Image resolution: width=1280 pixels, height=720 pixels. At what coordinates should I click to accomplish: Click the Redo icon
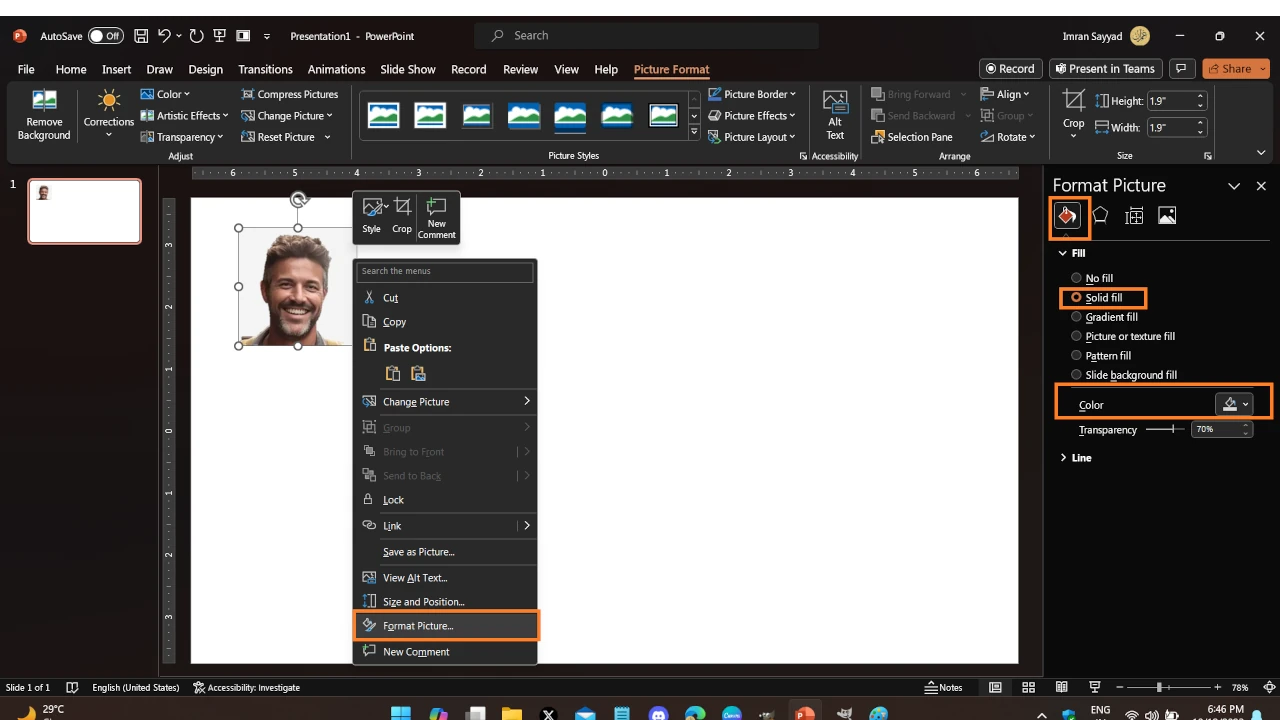(196, 36)
